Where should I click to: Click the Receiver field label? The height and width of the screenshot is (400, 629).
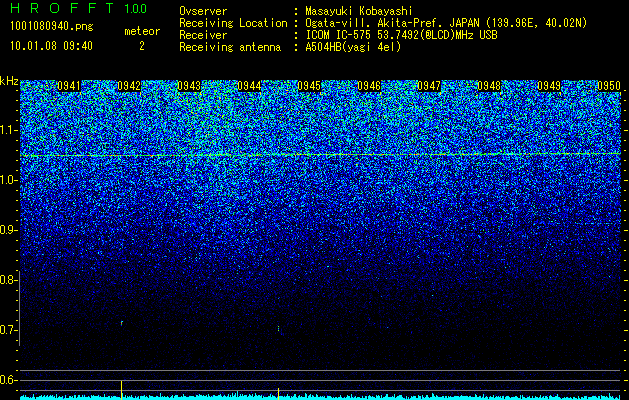click(203, 35)
